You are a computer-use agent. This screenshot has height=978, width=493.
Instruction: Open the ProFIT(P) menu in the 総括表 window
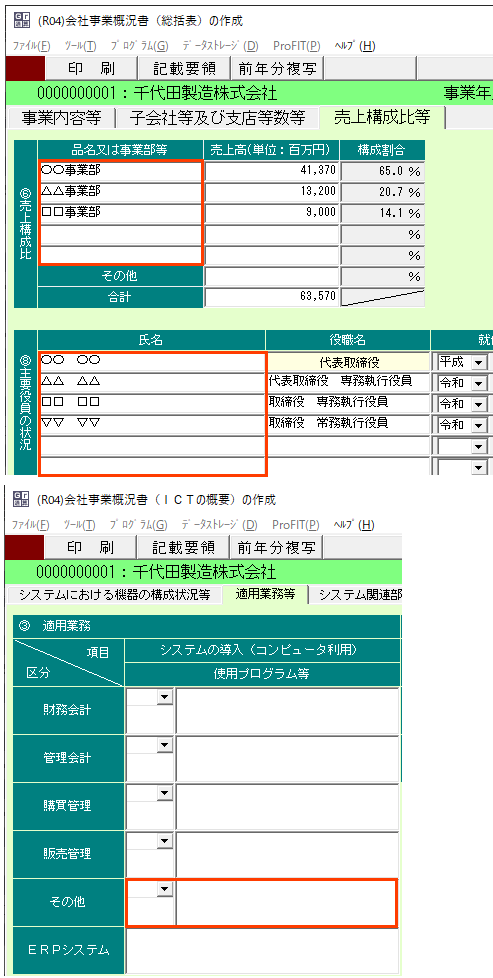[x=296, y=46]
